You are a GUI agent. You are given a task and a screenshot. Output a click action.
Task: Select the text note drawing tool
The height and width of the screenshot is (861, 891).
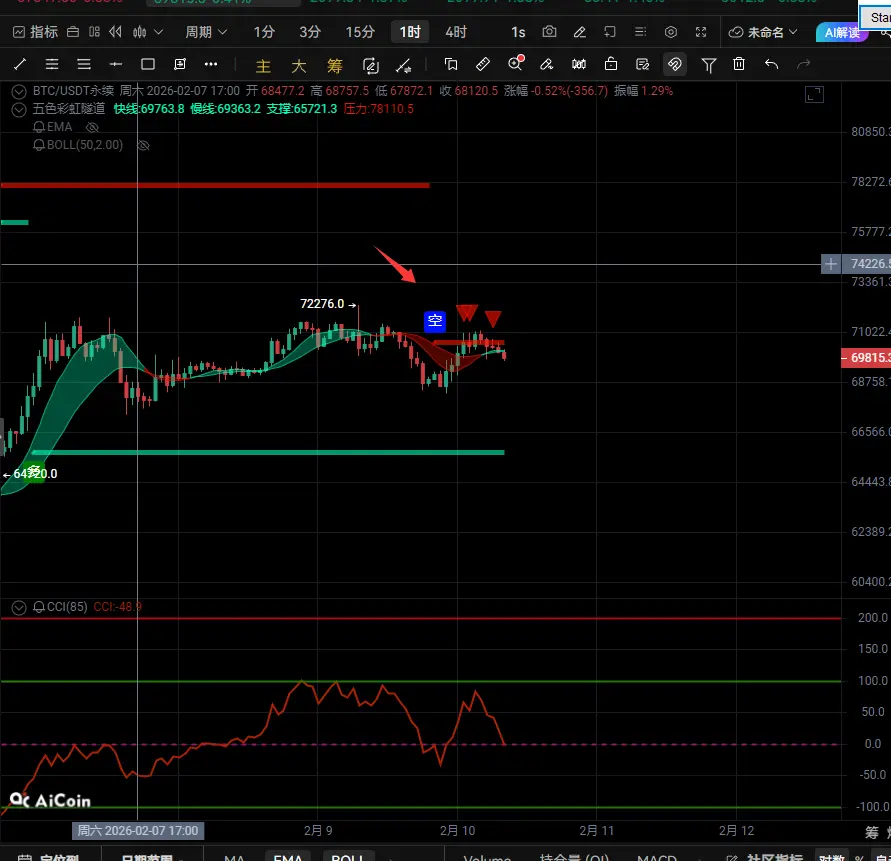(180, 64)
